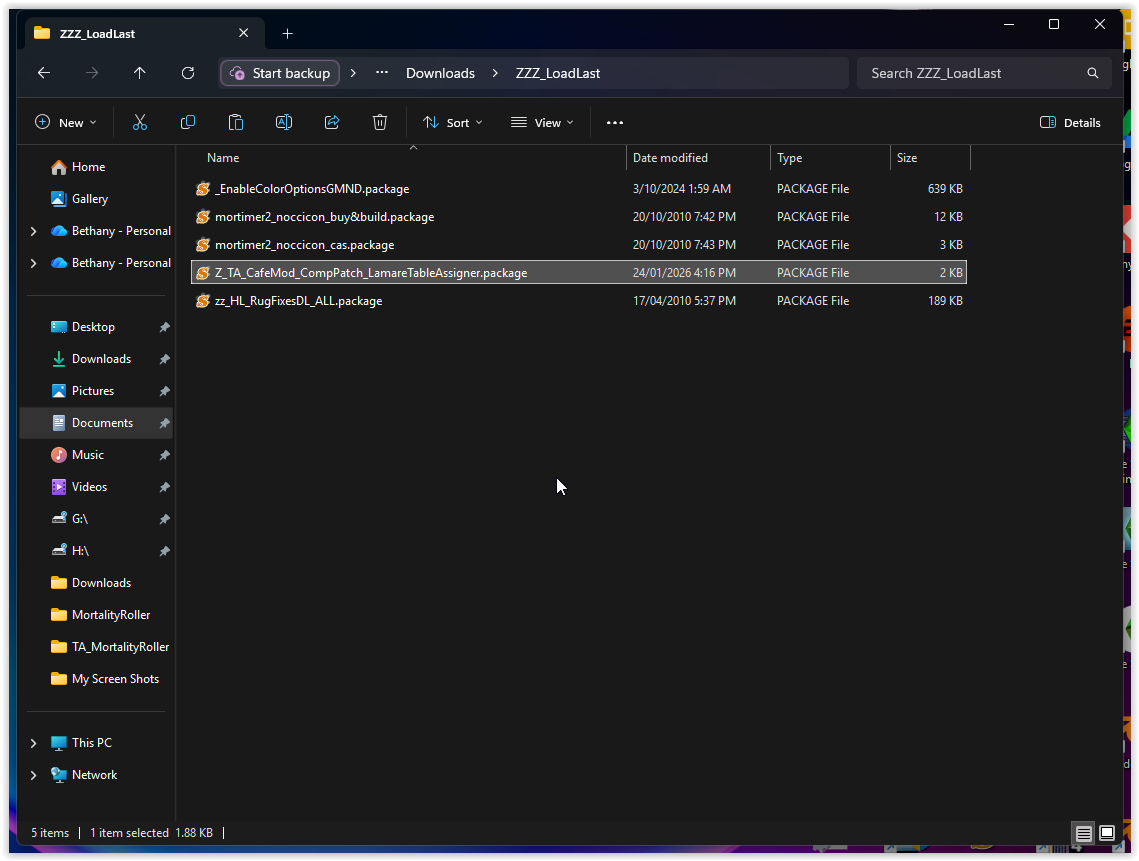Cut the selected package file
Image resolution: width=1139 pixels, height=861 pixels.
tap(140, 122)
